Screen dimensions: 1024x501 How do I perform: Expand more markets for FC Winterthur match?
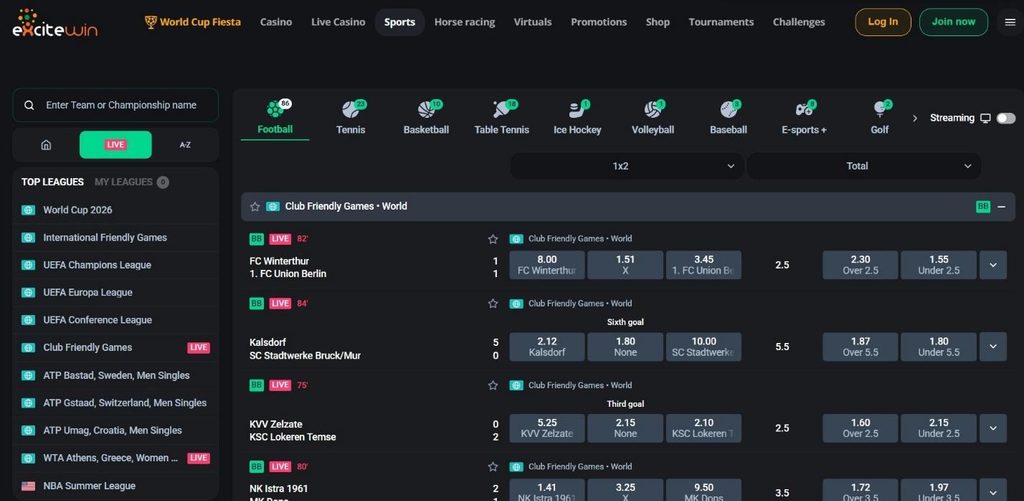(993, 265)
